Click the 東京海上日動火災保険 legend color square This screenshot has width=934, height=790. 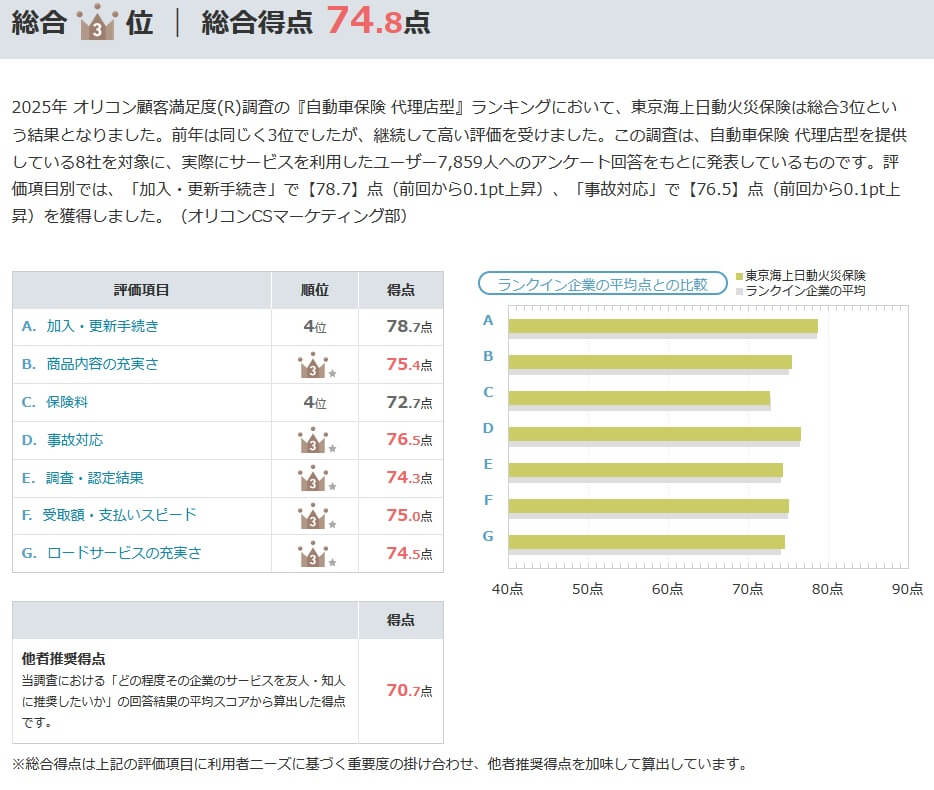739,275
